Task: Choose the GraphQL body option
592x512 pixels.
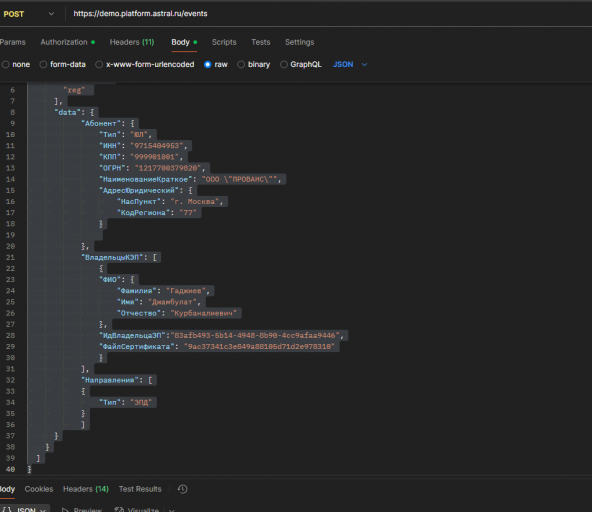Action: (284, 65)
